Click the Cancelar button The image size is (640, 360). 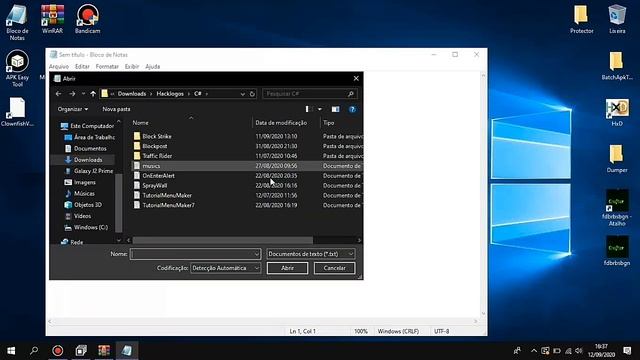pos(334,268)
